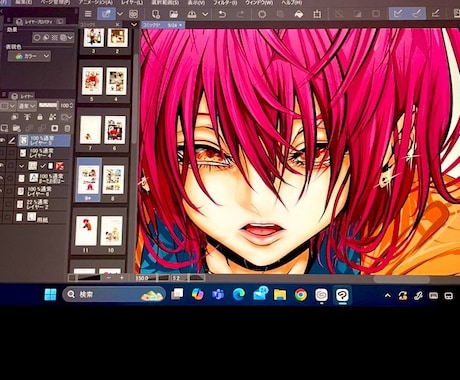Close the コミック page manager tab
The width and height of the screenshot is (460, 380).
(117, 24)
